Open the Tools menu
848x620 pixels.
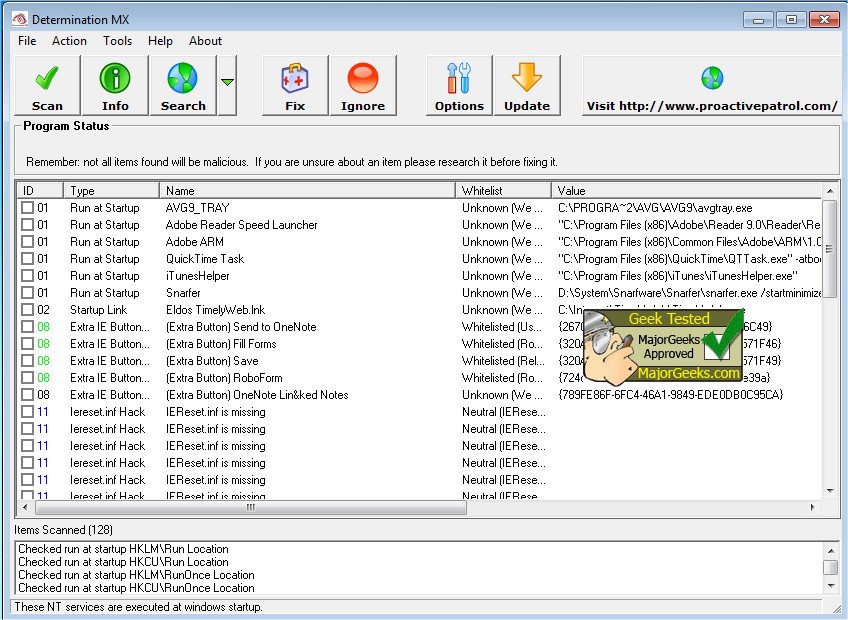117,41
